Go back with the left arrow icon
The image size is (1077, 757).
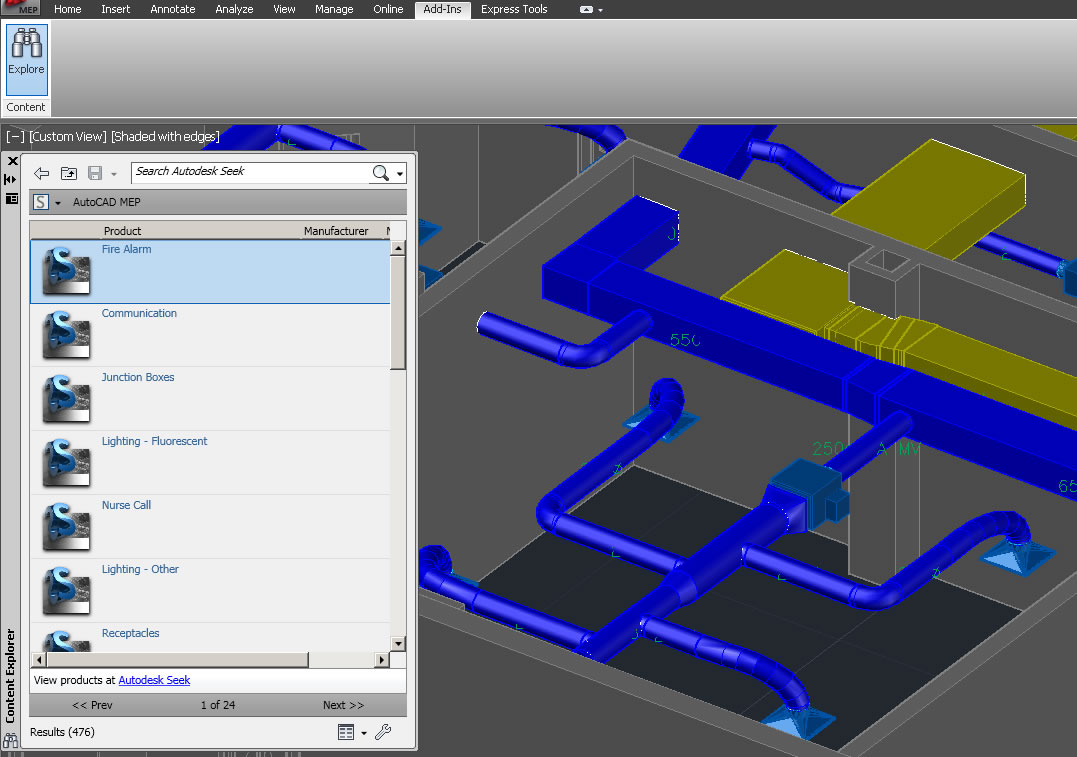(41, 173)
